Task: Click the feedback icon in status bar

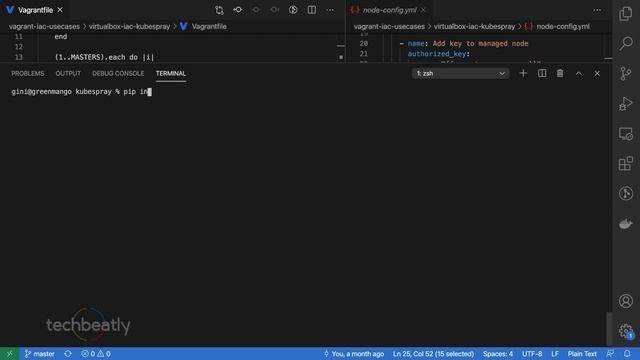Action: point(610,354)
